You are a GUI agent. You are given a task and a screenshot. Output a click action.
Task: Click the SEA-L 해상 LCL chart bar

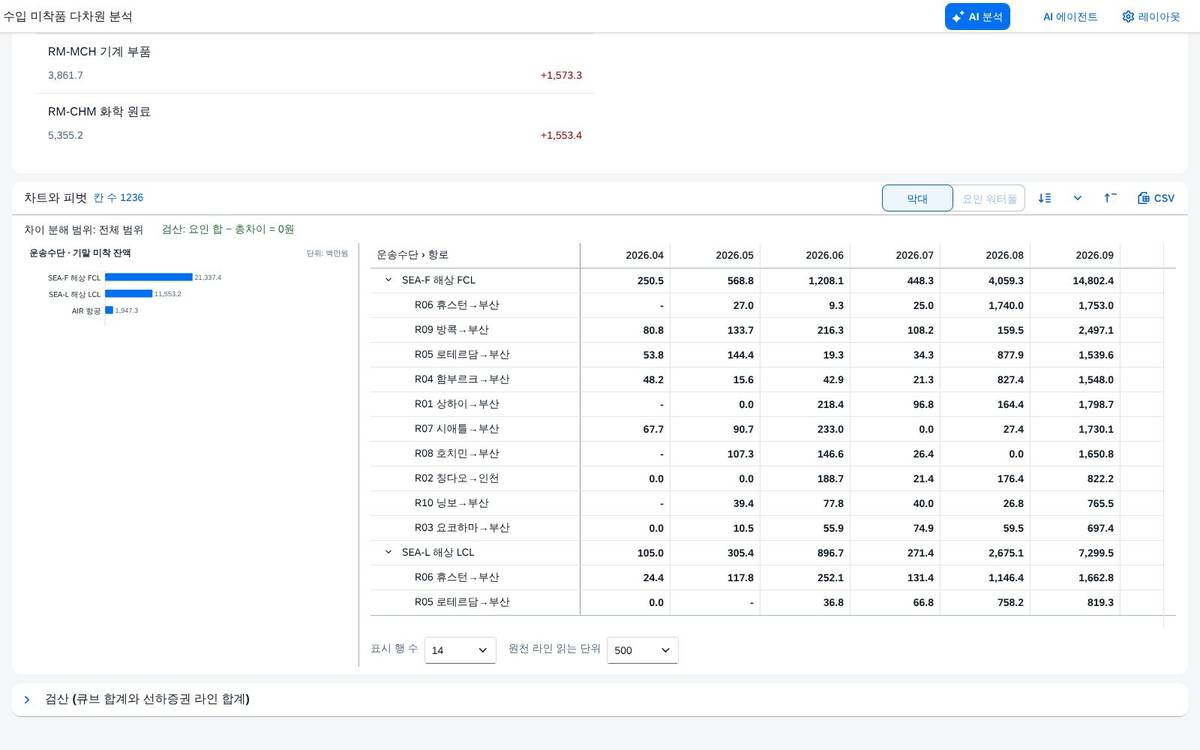(x=128, y=294)
